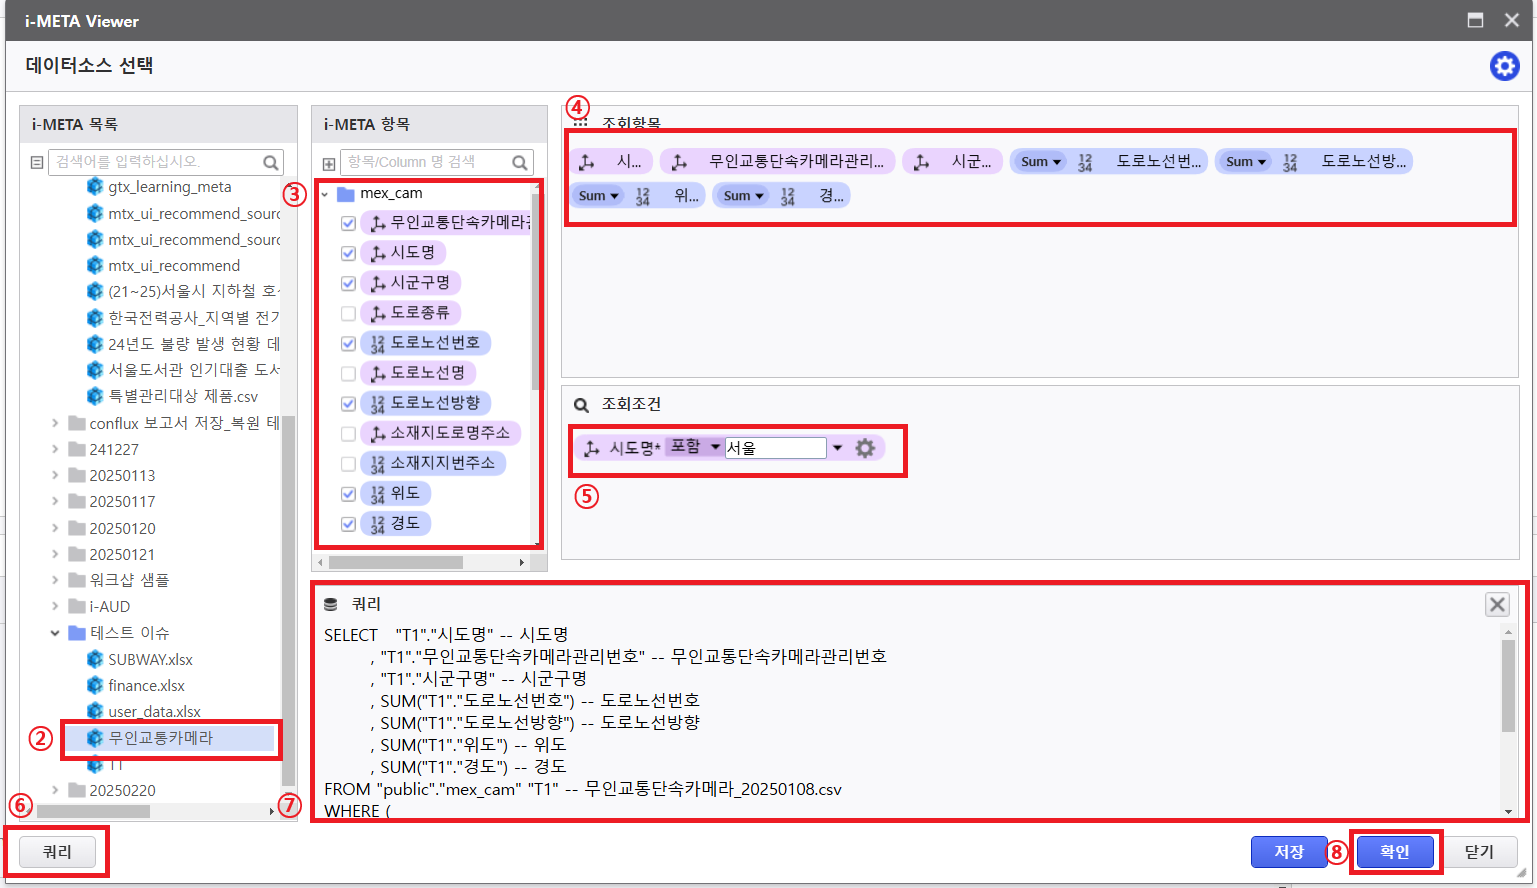
Task: Select 무인교통카메라 in the meta list
Action: 160,738
